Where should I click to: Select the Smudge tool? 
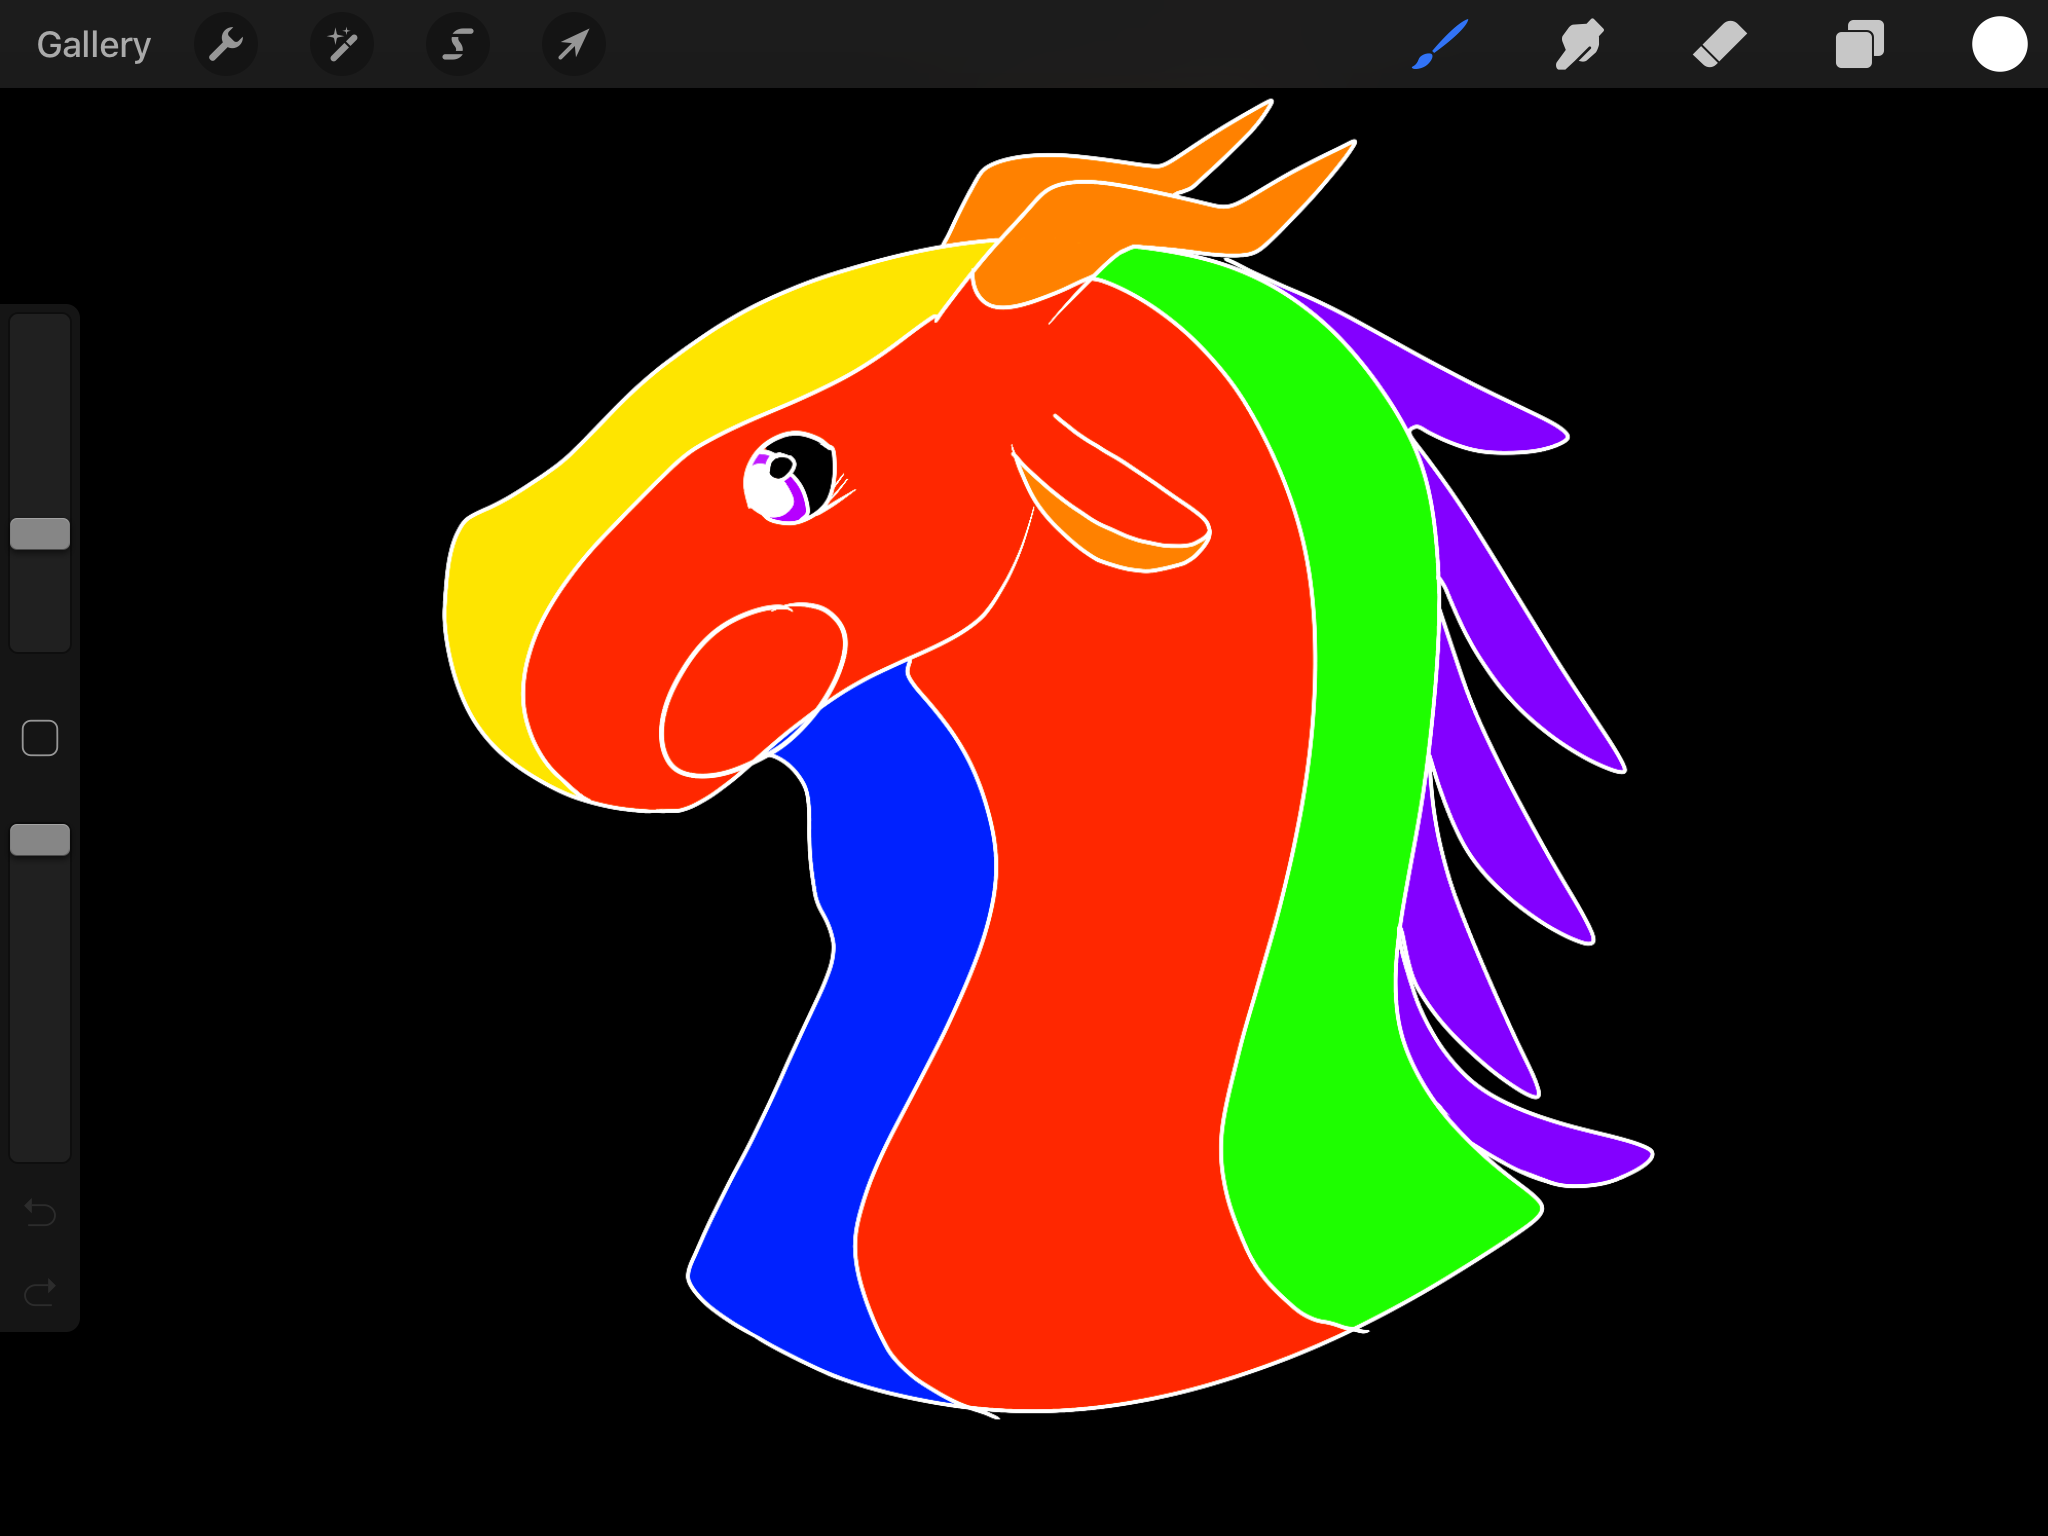click(1579, 45)
